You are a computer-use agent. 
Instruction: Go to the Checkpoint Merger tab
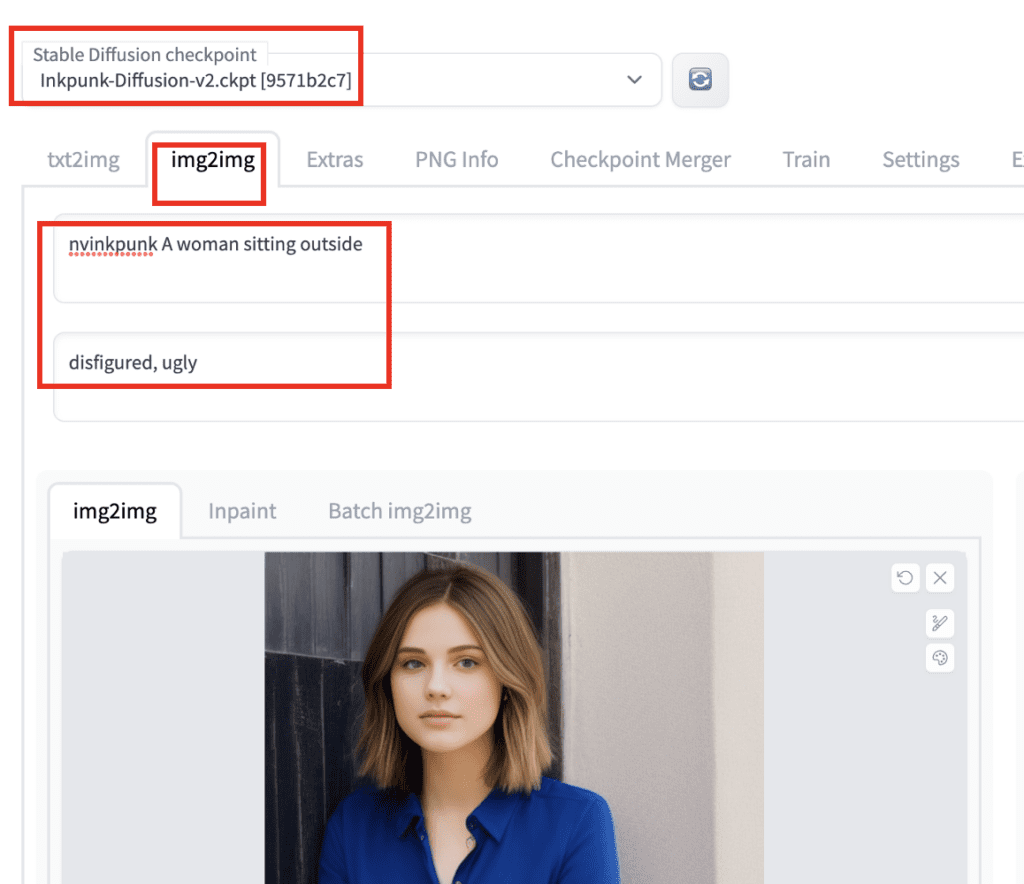(640, 159)
